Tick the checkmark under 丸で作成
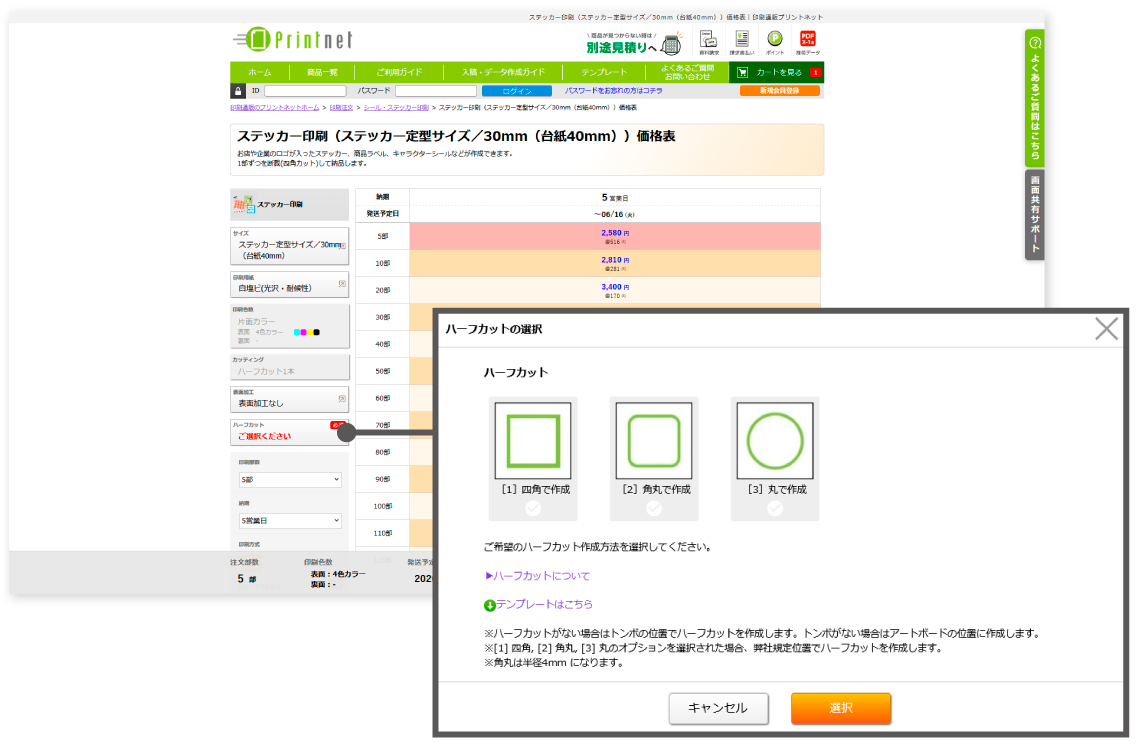Screen dimensions: 1136x750 click(774, 509)
